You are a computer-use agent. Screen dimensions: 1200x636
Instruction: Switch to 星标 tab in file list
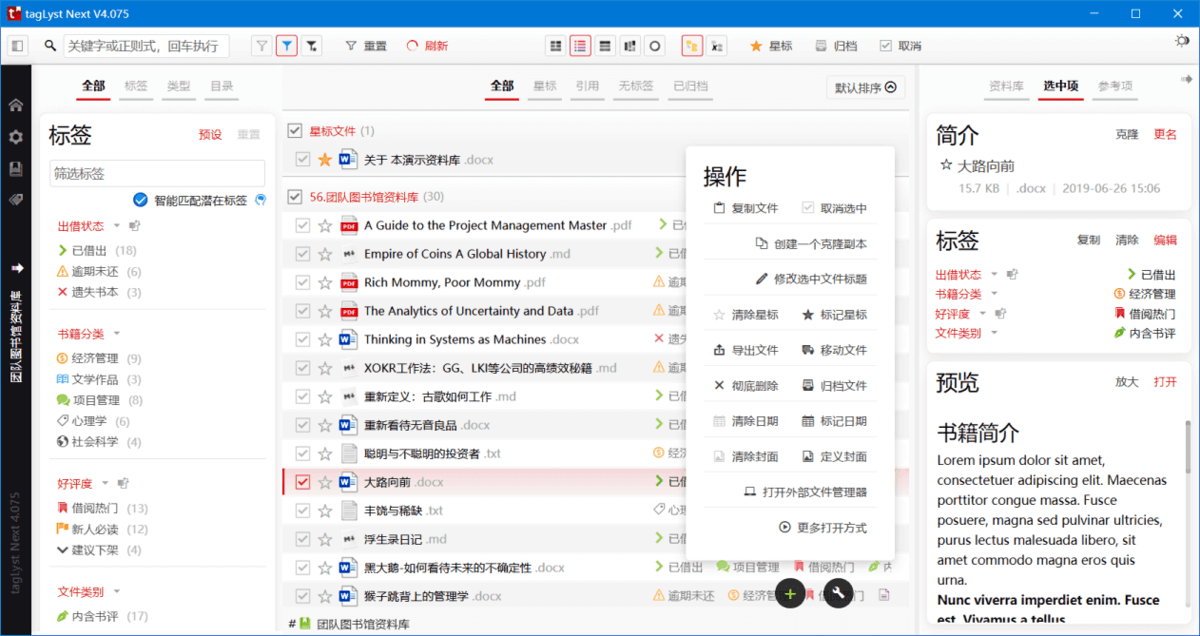click(545, 86)
